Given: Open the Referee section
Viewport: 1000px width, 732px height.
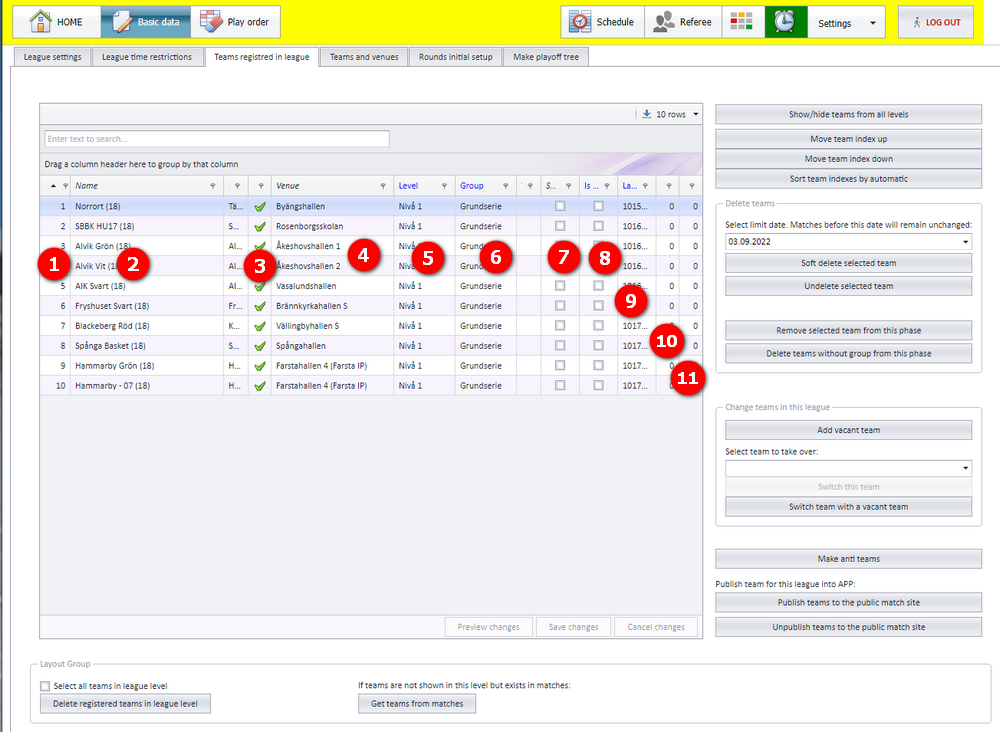Looking at the screenshot, I should [683, 22].
